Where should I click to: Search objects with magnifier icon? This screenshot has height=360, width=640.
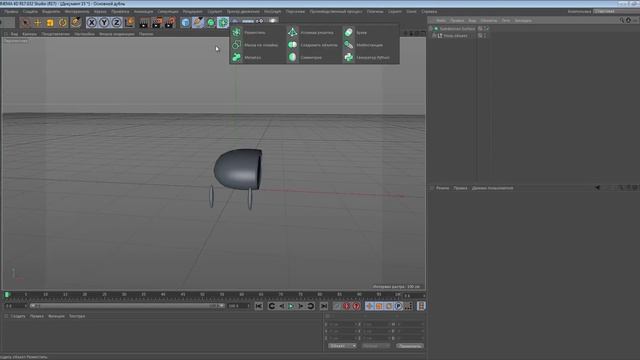pyautogui.click(x=622, y=20)
